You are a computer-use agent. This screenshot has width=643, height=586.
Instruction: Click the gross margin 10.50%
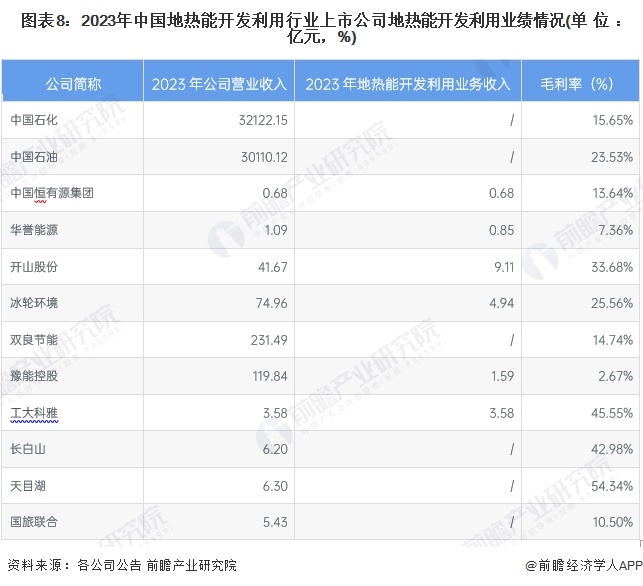(x=613, y=522)
